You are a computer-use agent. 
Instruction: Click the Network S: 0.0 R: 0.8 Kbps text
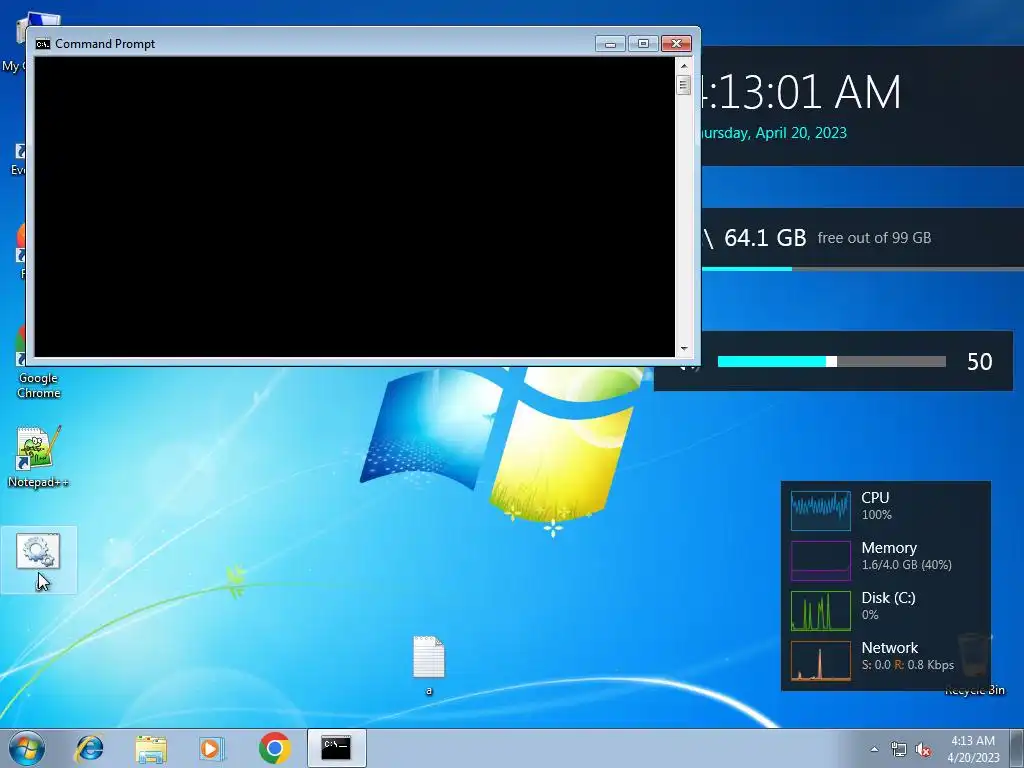[x=908, y=665]
